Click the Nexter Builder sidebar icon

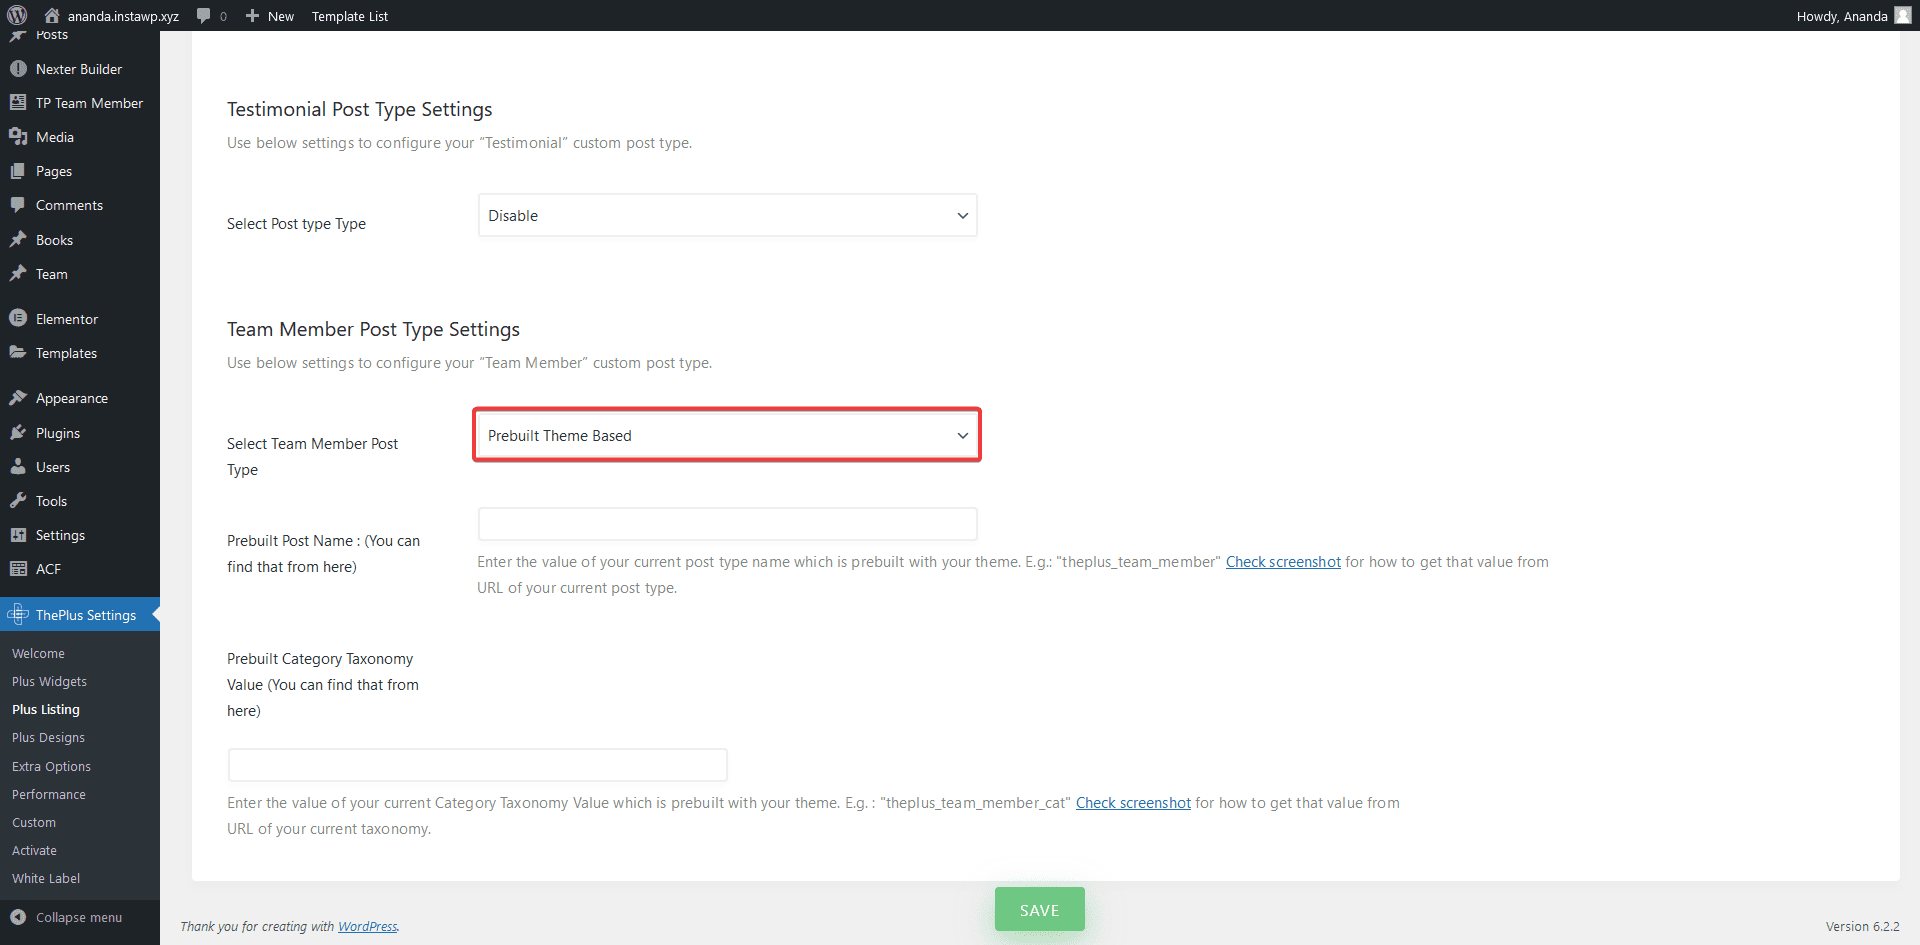18,68
